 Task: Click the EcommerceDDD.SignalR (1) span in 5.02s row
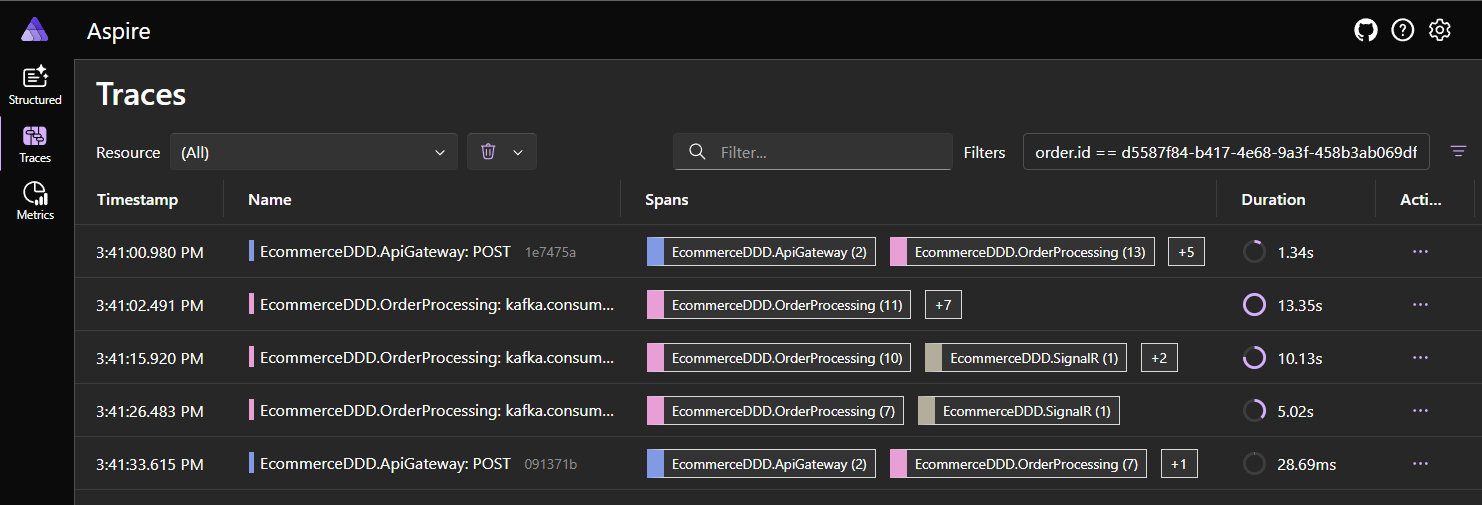click(x=1019, y=411)
